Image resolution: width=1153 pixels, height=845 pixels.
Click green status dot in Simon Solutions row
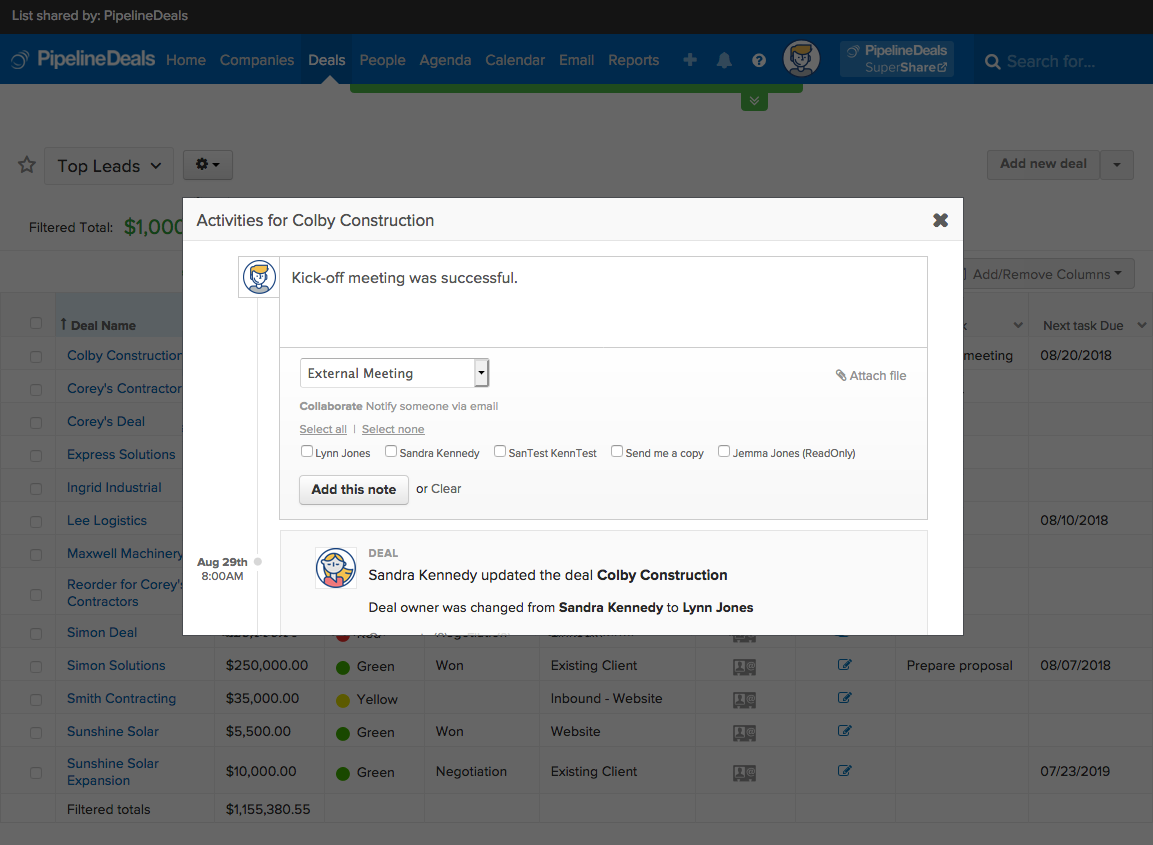[343, 668]
